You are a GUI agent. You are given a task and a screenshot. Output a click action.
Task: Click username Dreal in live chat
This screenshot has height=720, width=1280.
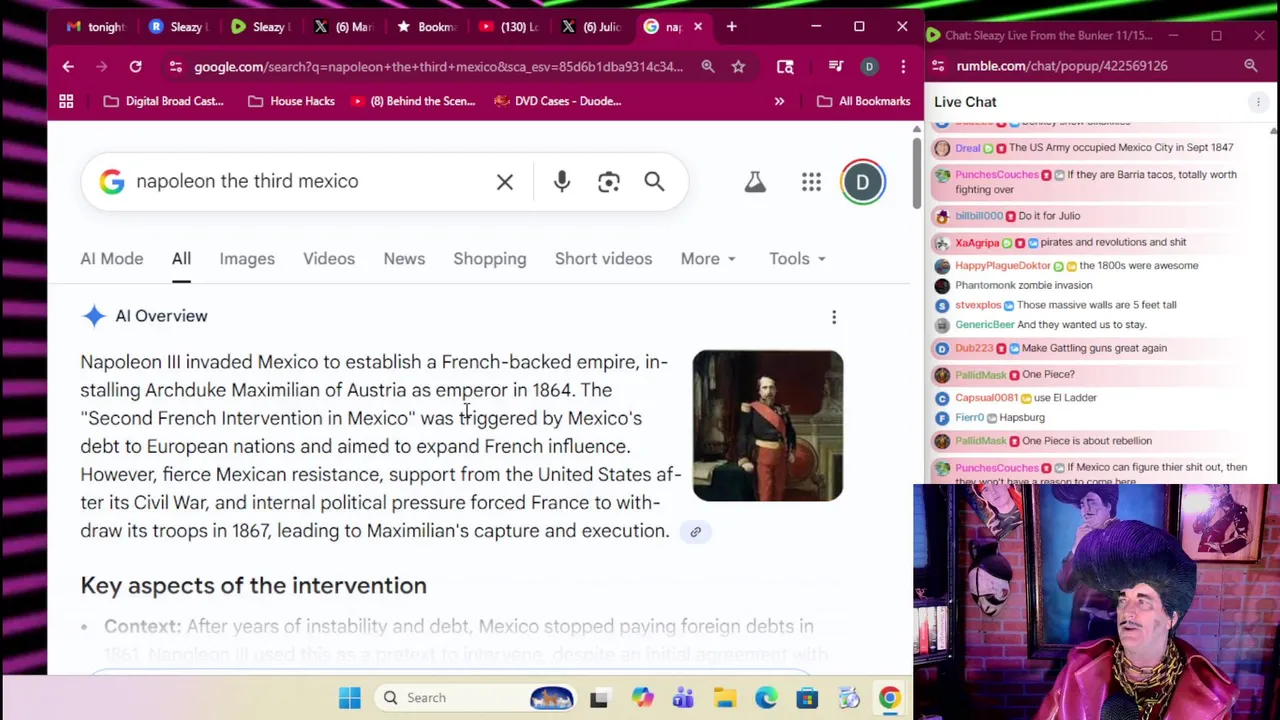pyautogui.click(x=968, y=148)
